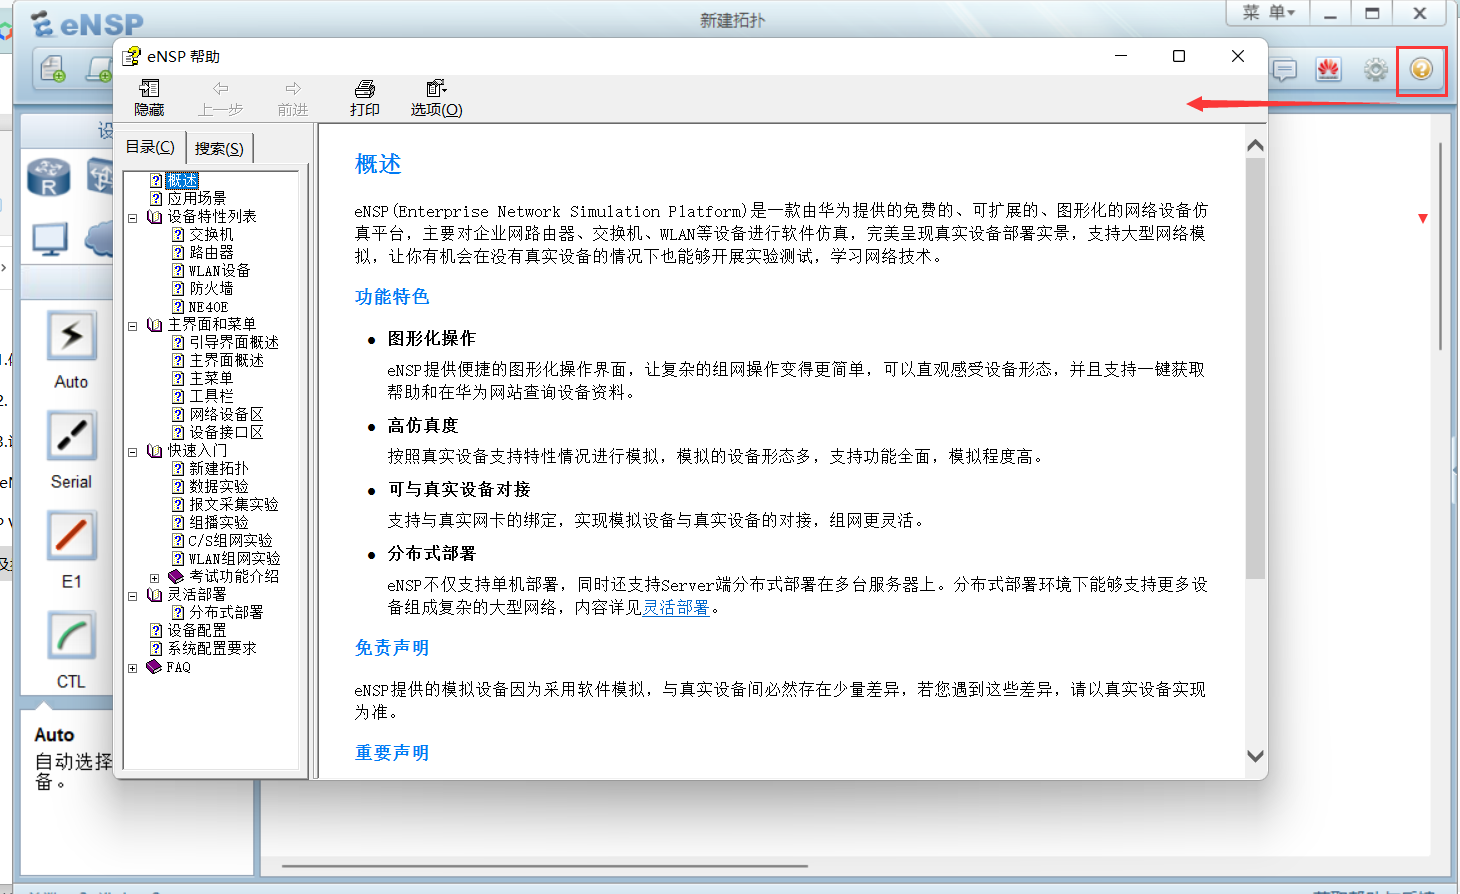Click the help content vertical scrollbar thumb
The width and height of the screenshot is (1460, 894).
coord(1255,368)
